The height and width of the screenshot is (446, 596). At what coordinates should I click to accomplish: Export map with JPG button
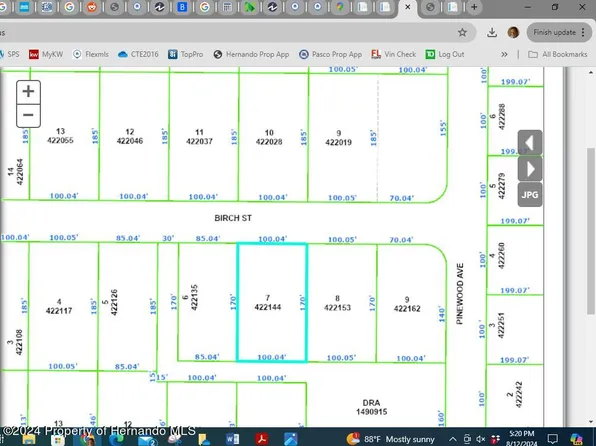coord(530,195)
